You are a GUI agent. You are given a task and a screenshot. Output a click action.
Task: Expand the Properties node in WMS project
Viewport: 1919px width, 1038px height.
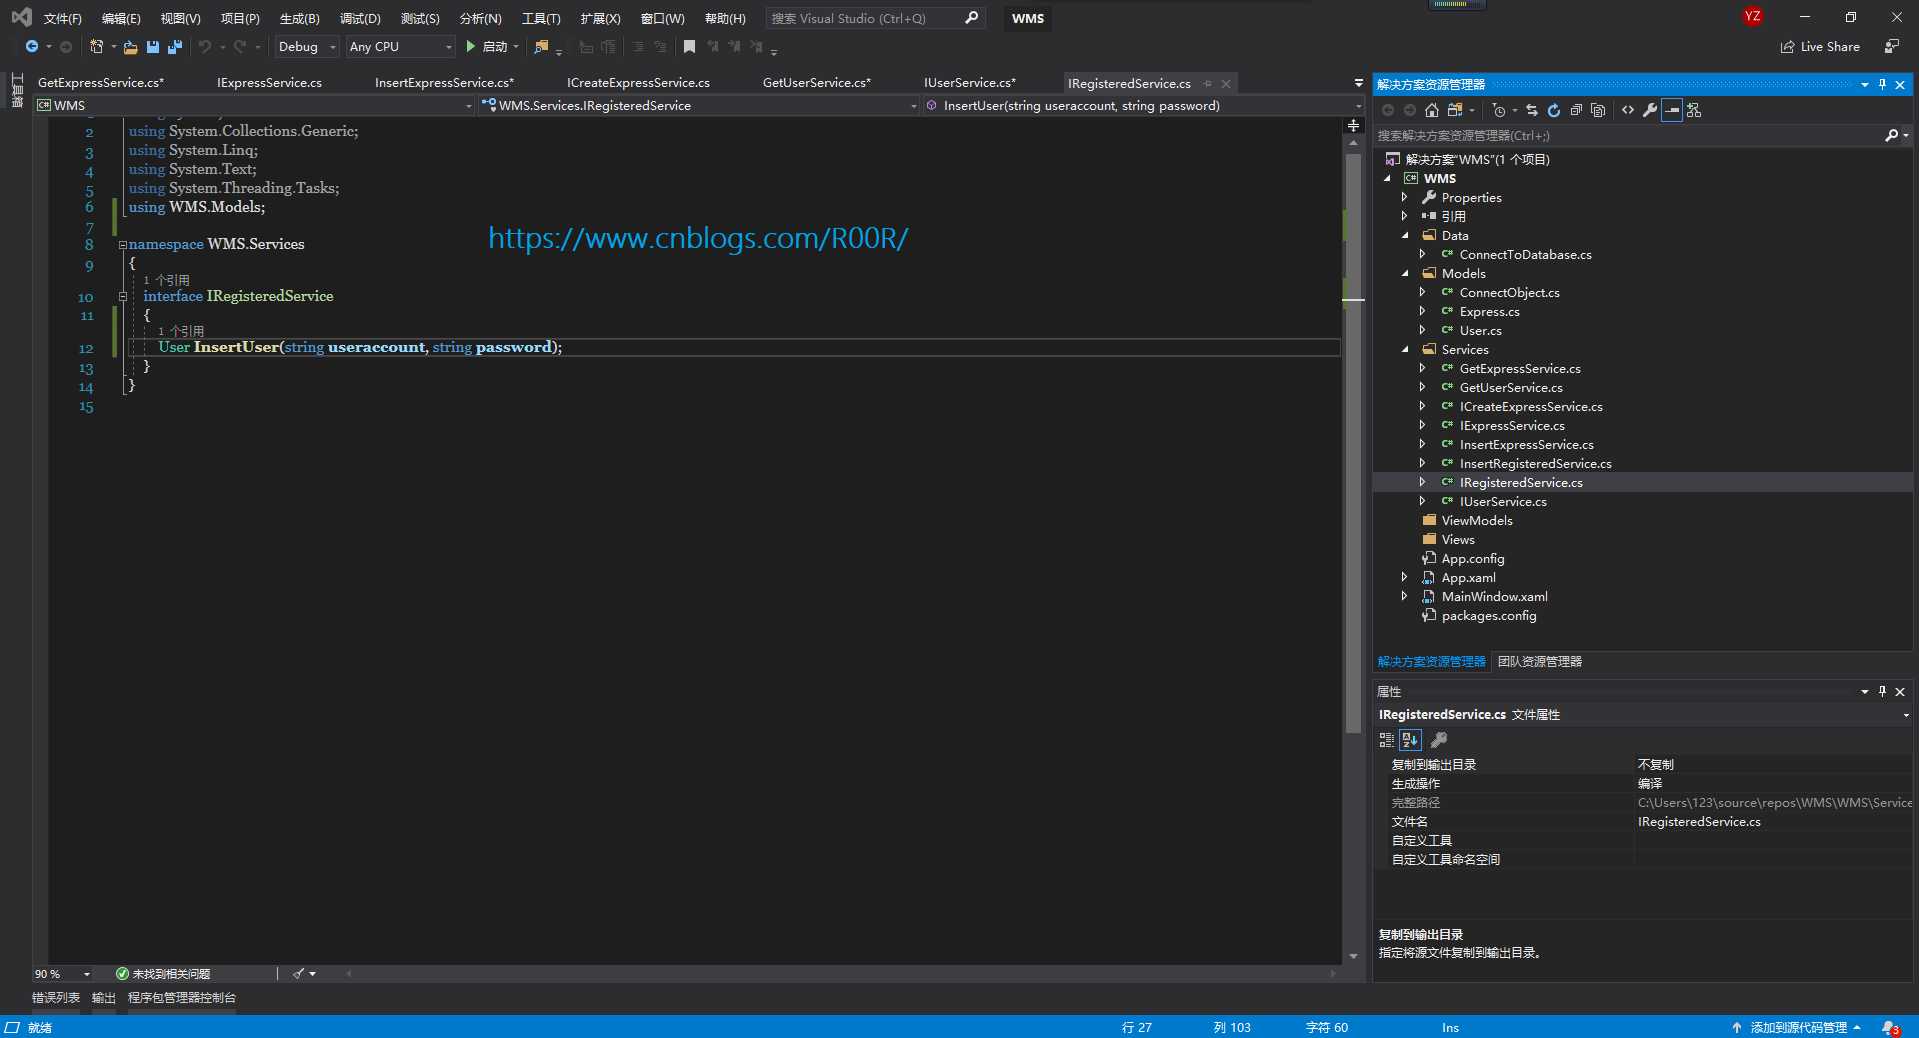pos(1405,198)
